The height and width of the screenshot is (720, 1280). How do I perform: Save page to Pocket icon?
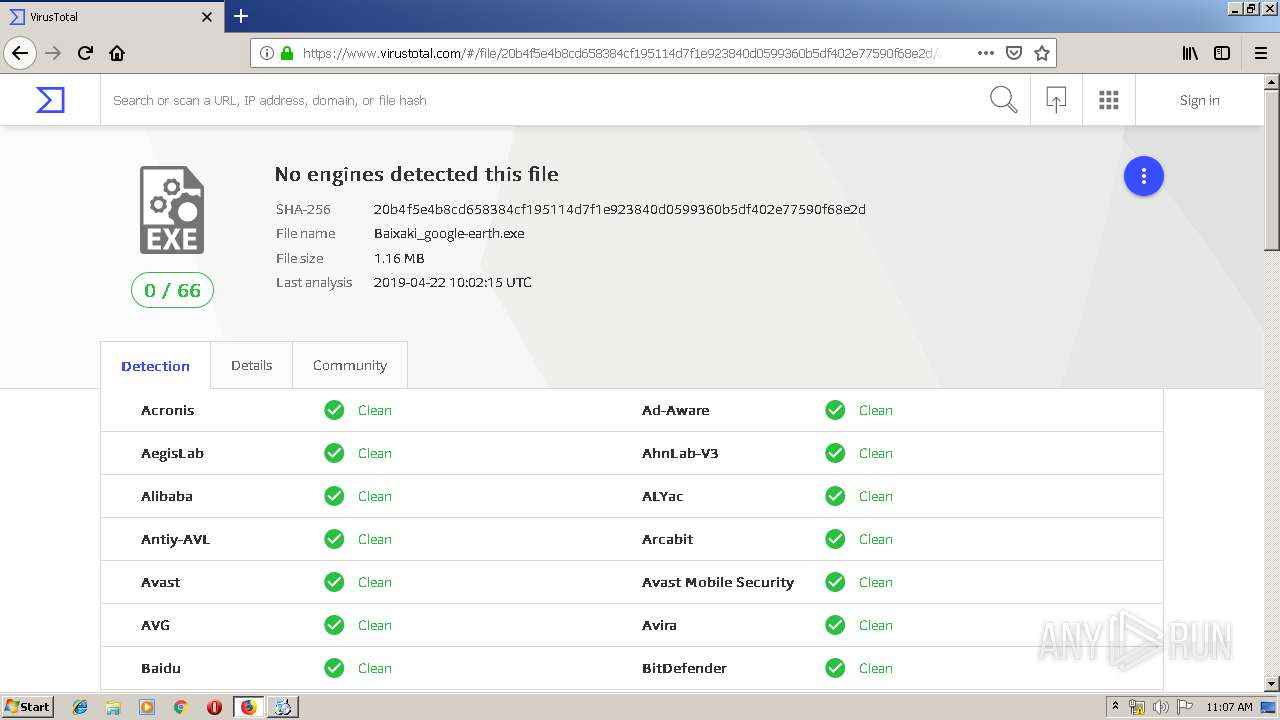1013,53
